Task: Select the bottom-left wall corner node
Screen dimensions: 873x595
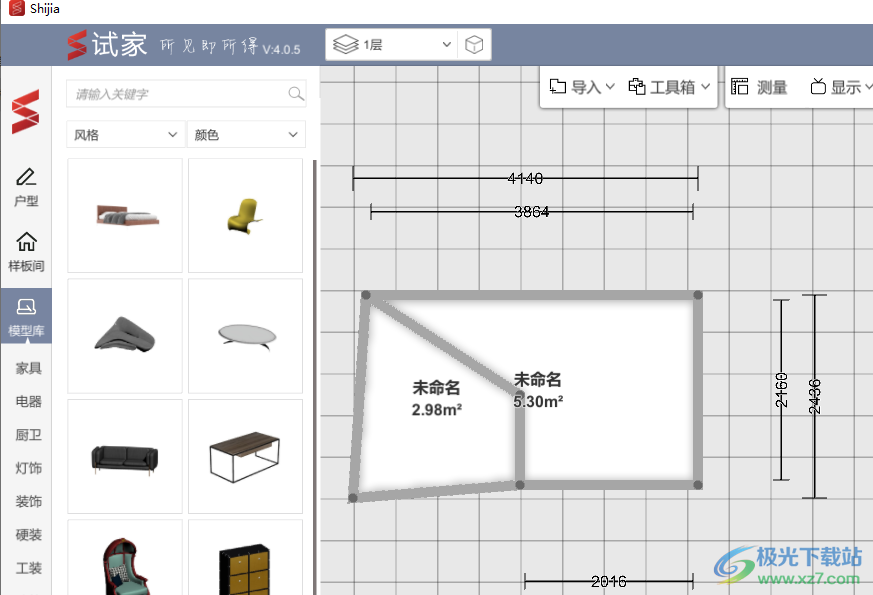Action: [353, 498]
